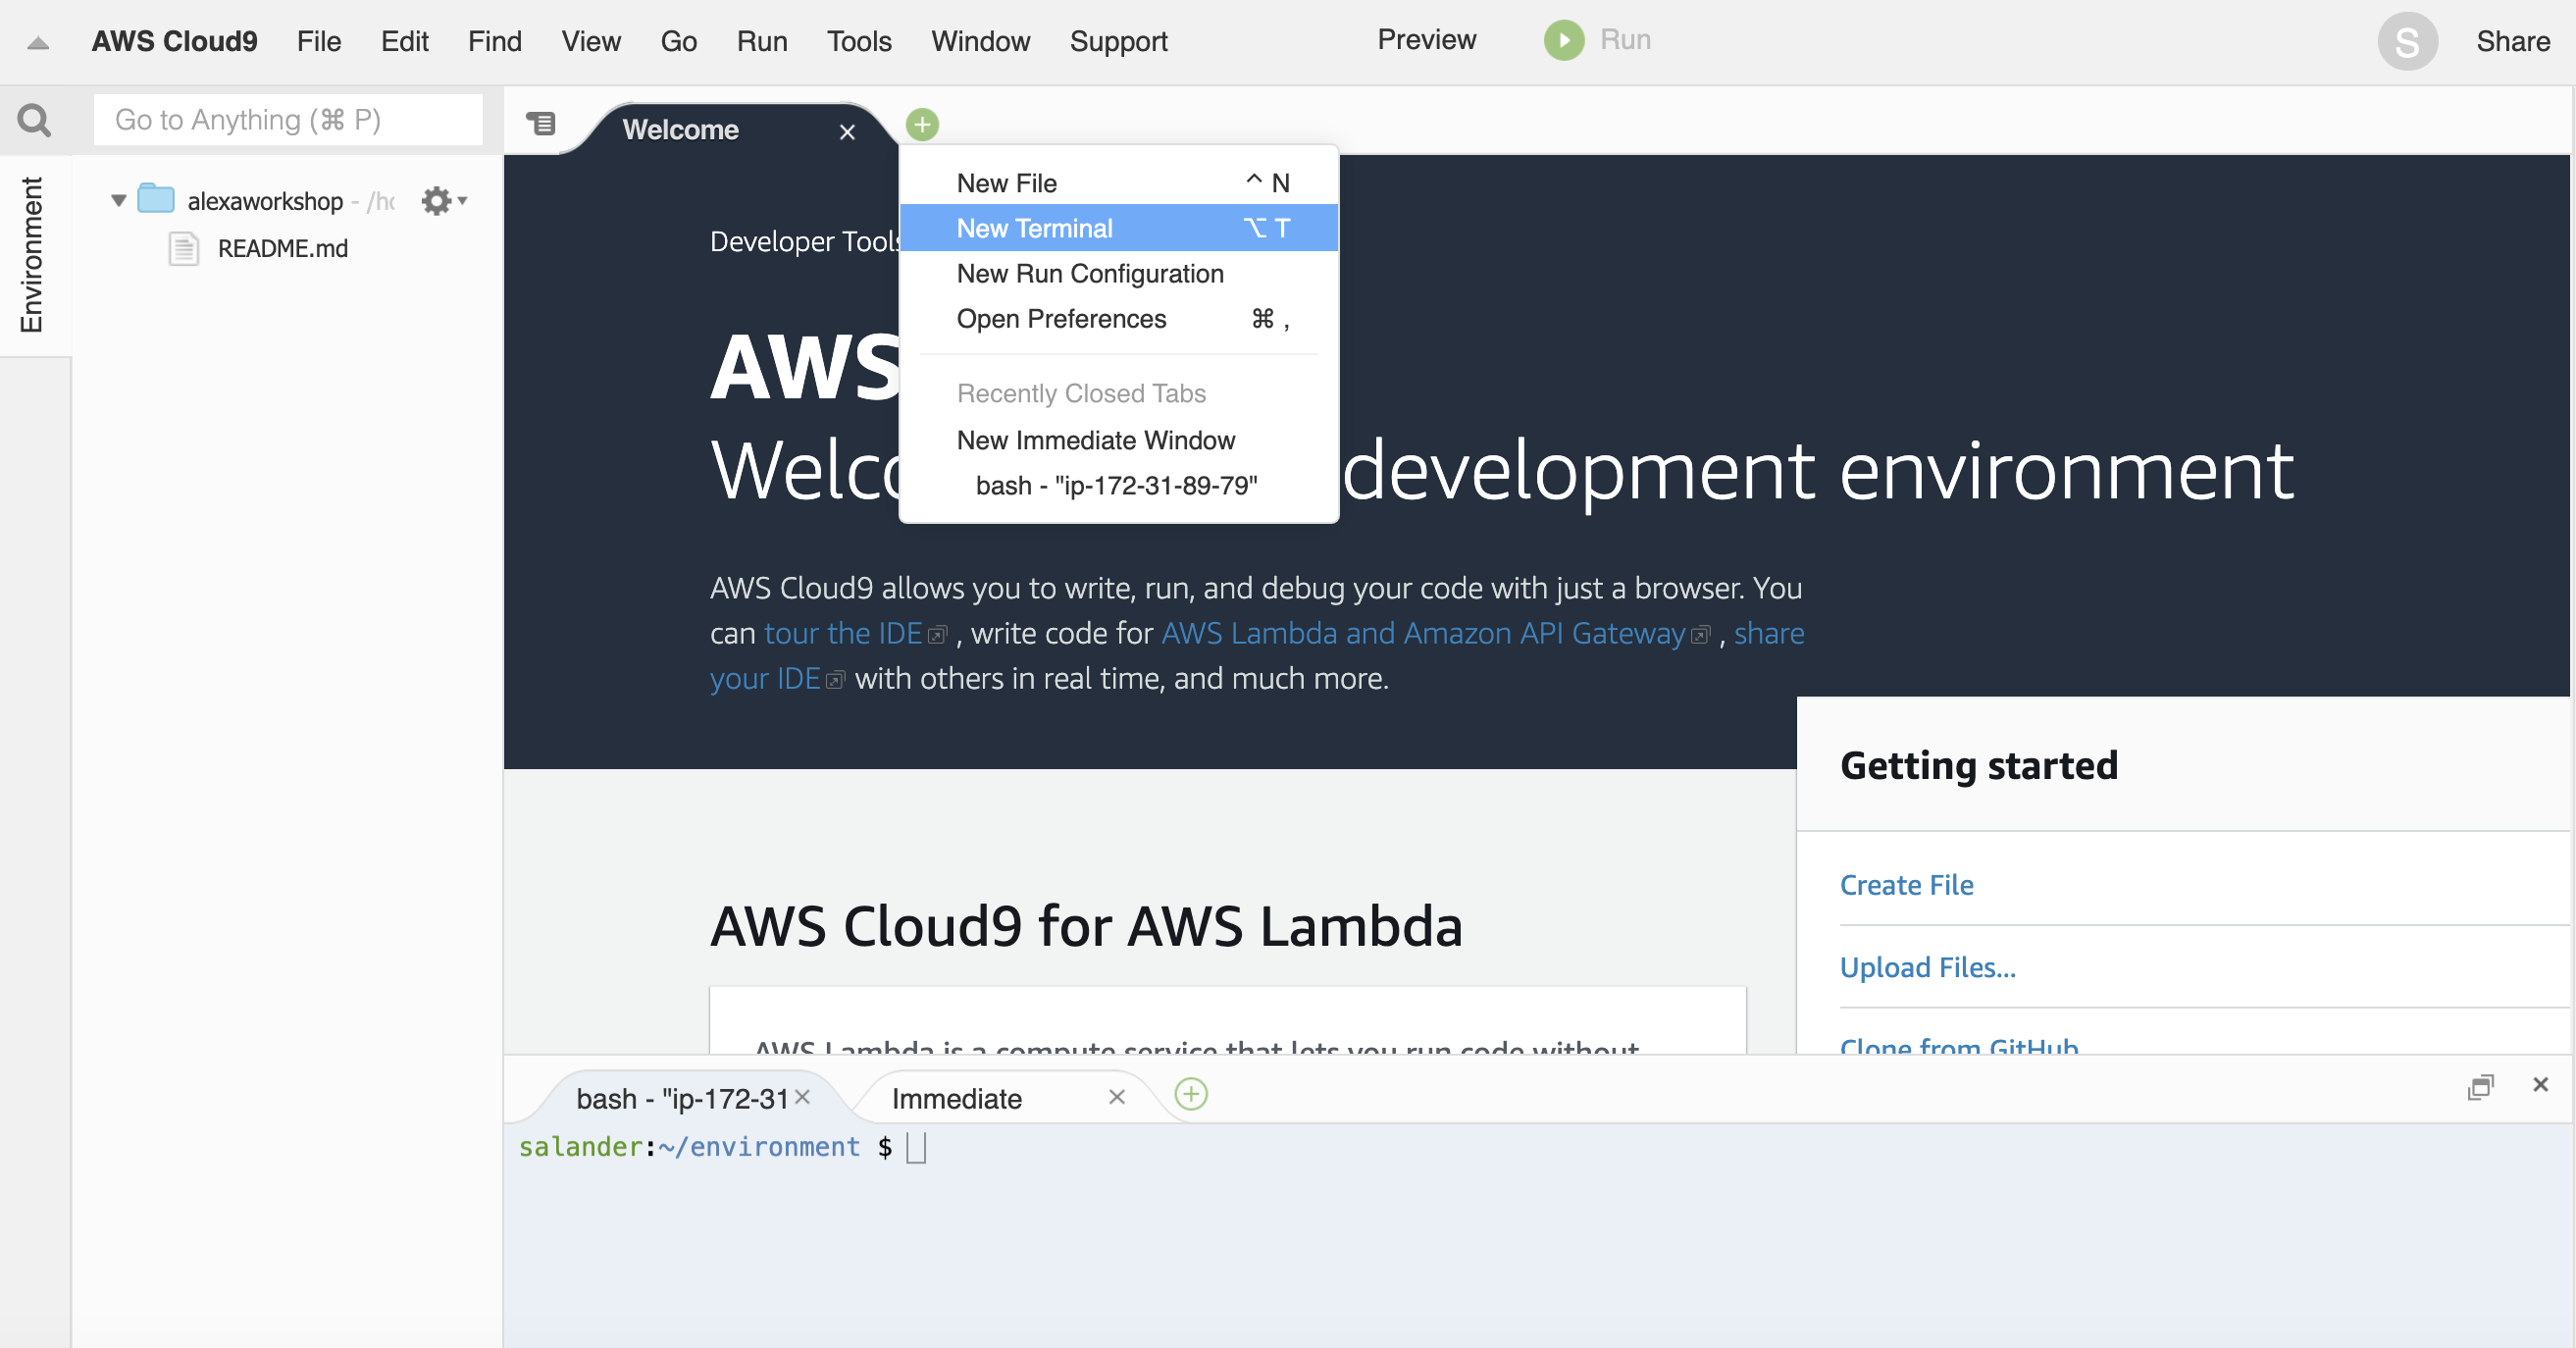Open the Support menu
This screenshot has width=2576, height=1348.
click(x=1118, y=41)
